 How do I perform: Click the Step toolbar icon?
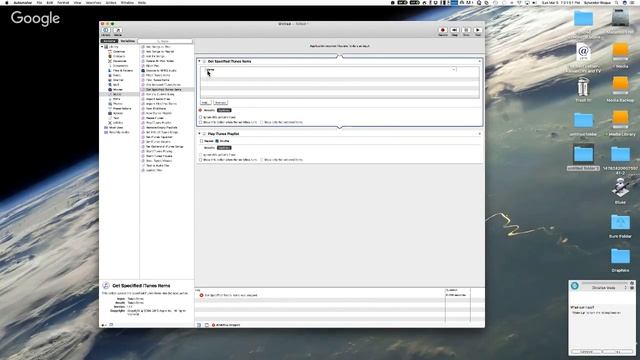pos(455,30)
